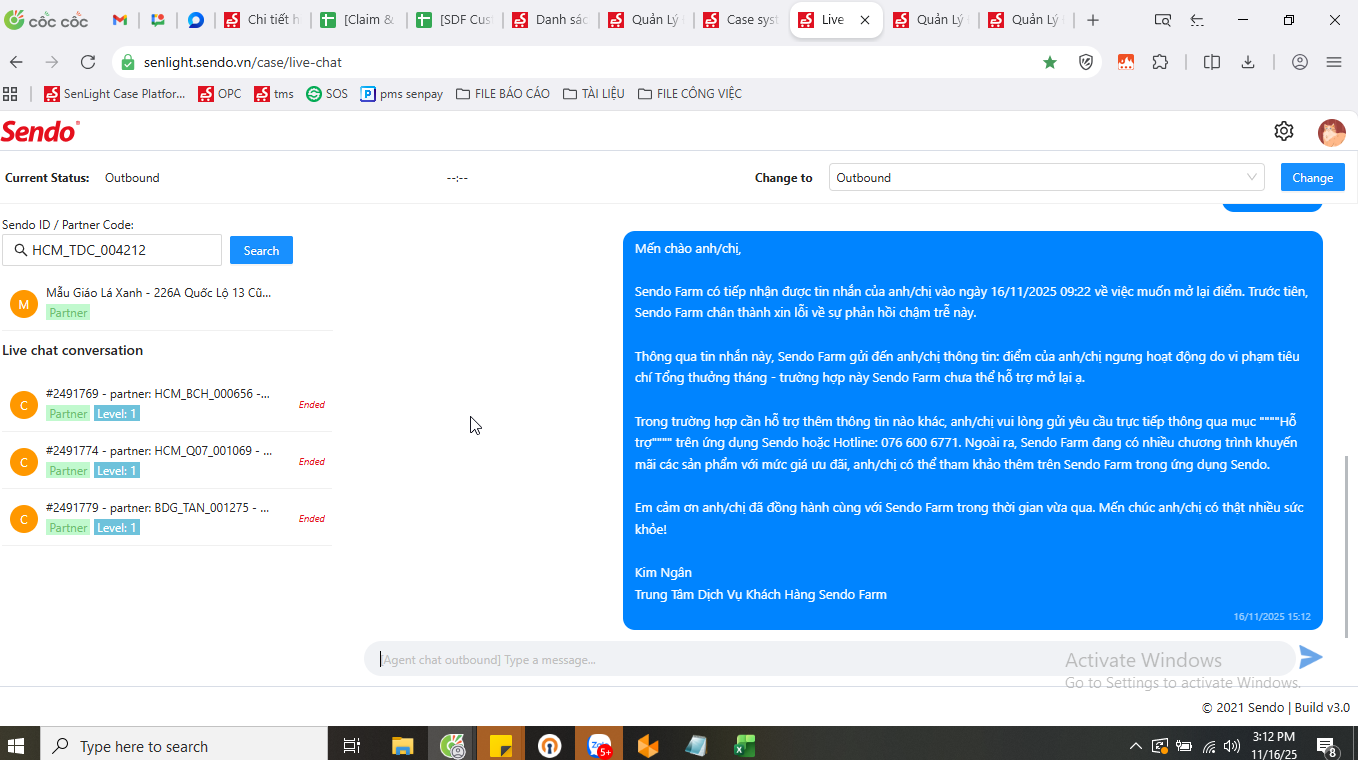
Task: Click the Sendo logo
Action: pyautogui.click(x=40, y=131)
